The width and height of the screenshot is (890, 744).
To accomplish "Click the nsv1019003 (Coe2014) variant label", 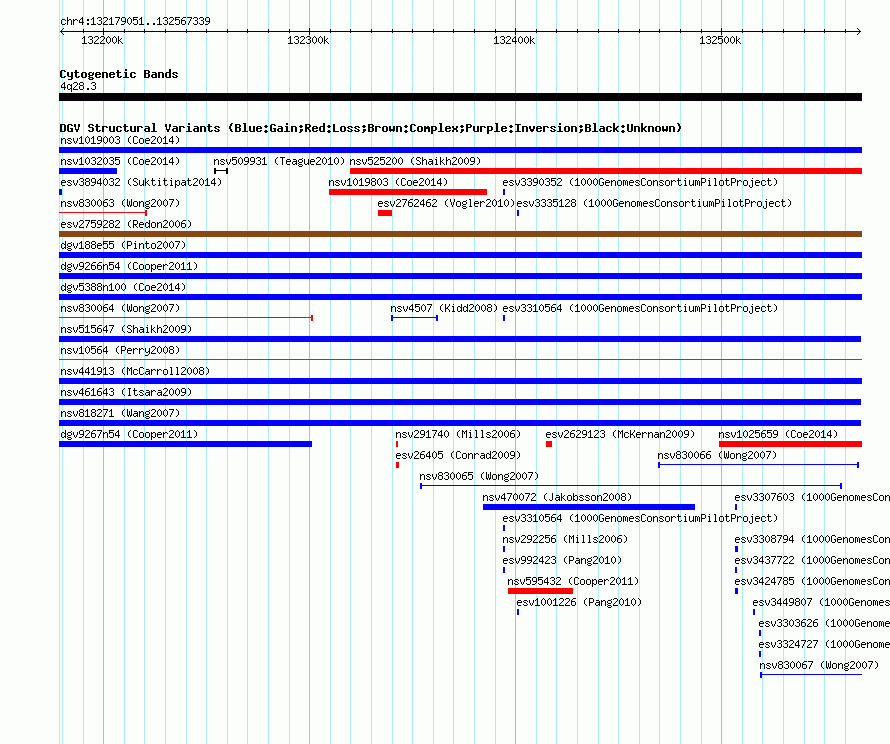I will 120,140.
